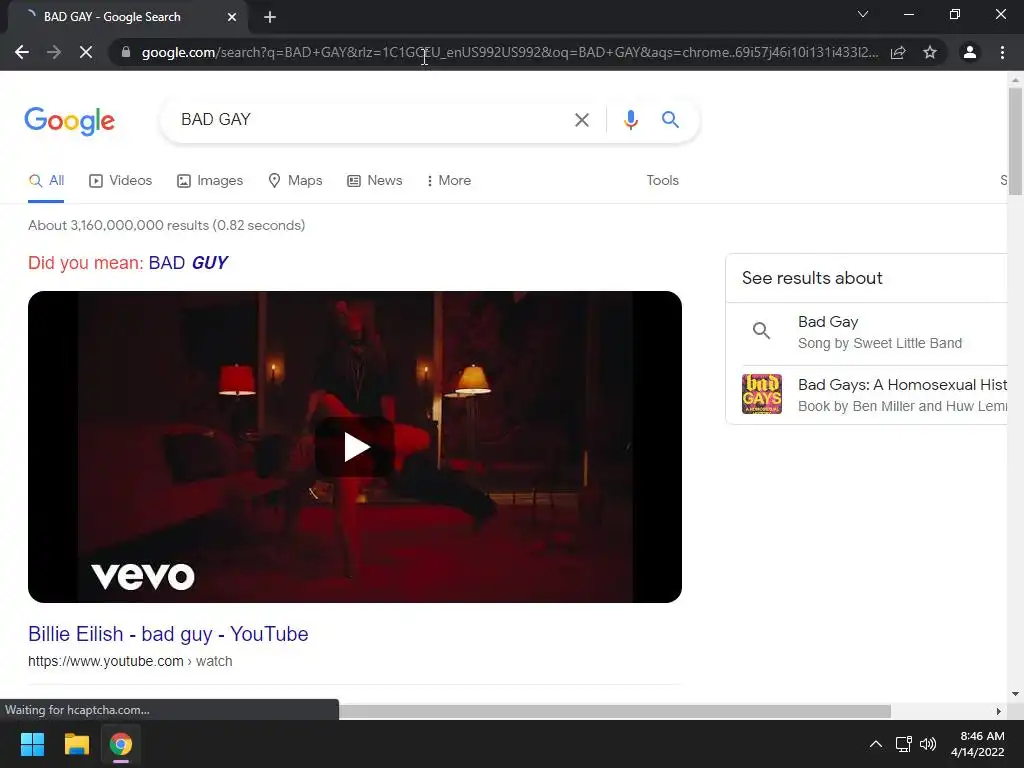This screenshot has width=1024, height=768.
Task: Close the BAD GAY - Google Search tab
Action: pos(232,17)
